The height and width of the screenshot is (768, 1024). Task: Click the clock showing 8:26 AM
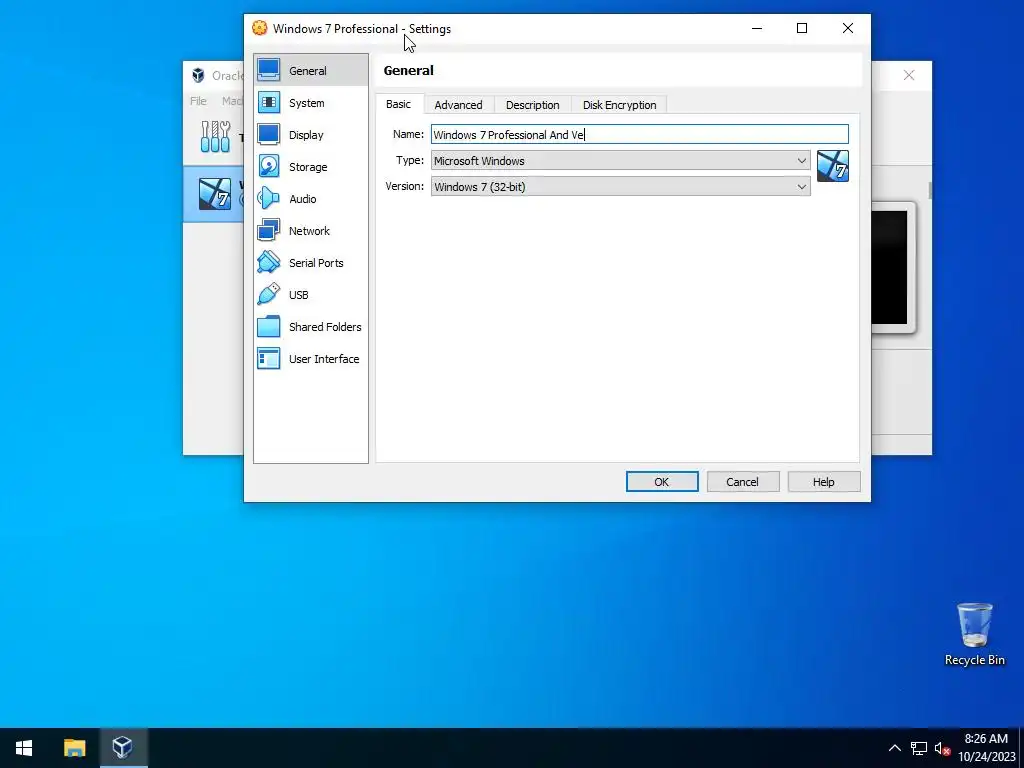point(986,739)
